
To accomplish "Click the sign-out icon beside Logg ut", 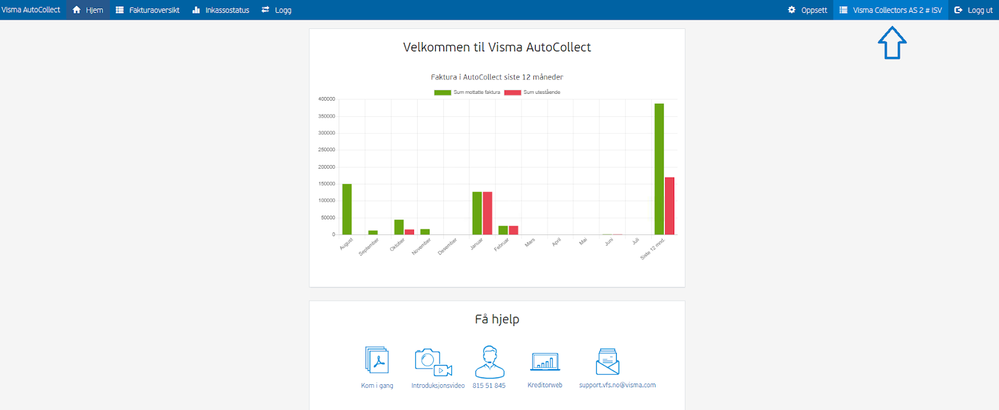I will [x=958, y=10].
